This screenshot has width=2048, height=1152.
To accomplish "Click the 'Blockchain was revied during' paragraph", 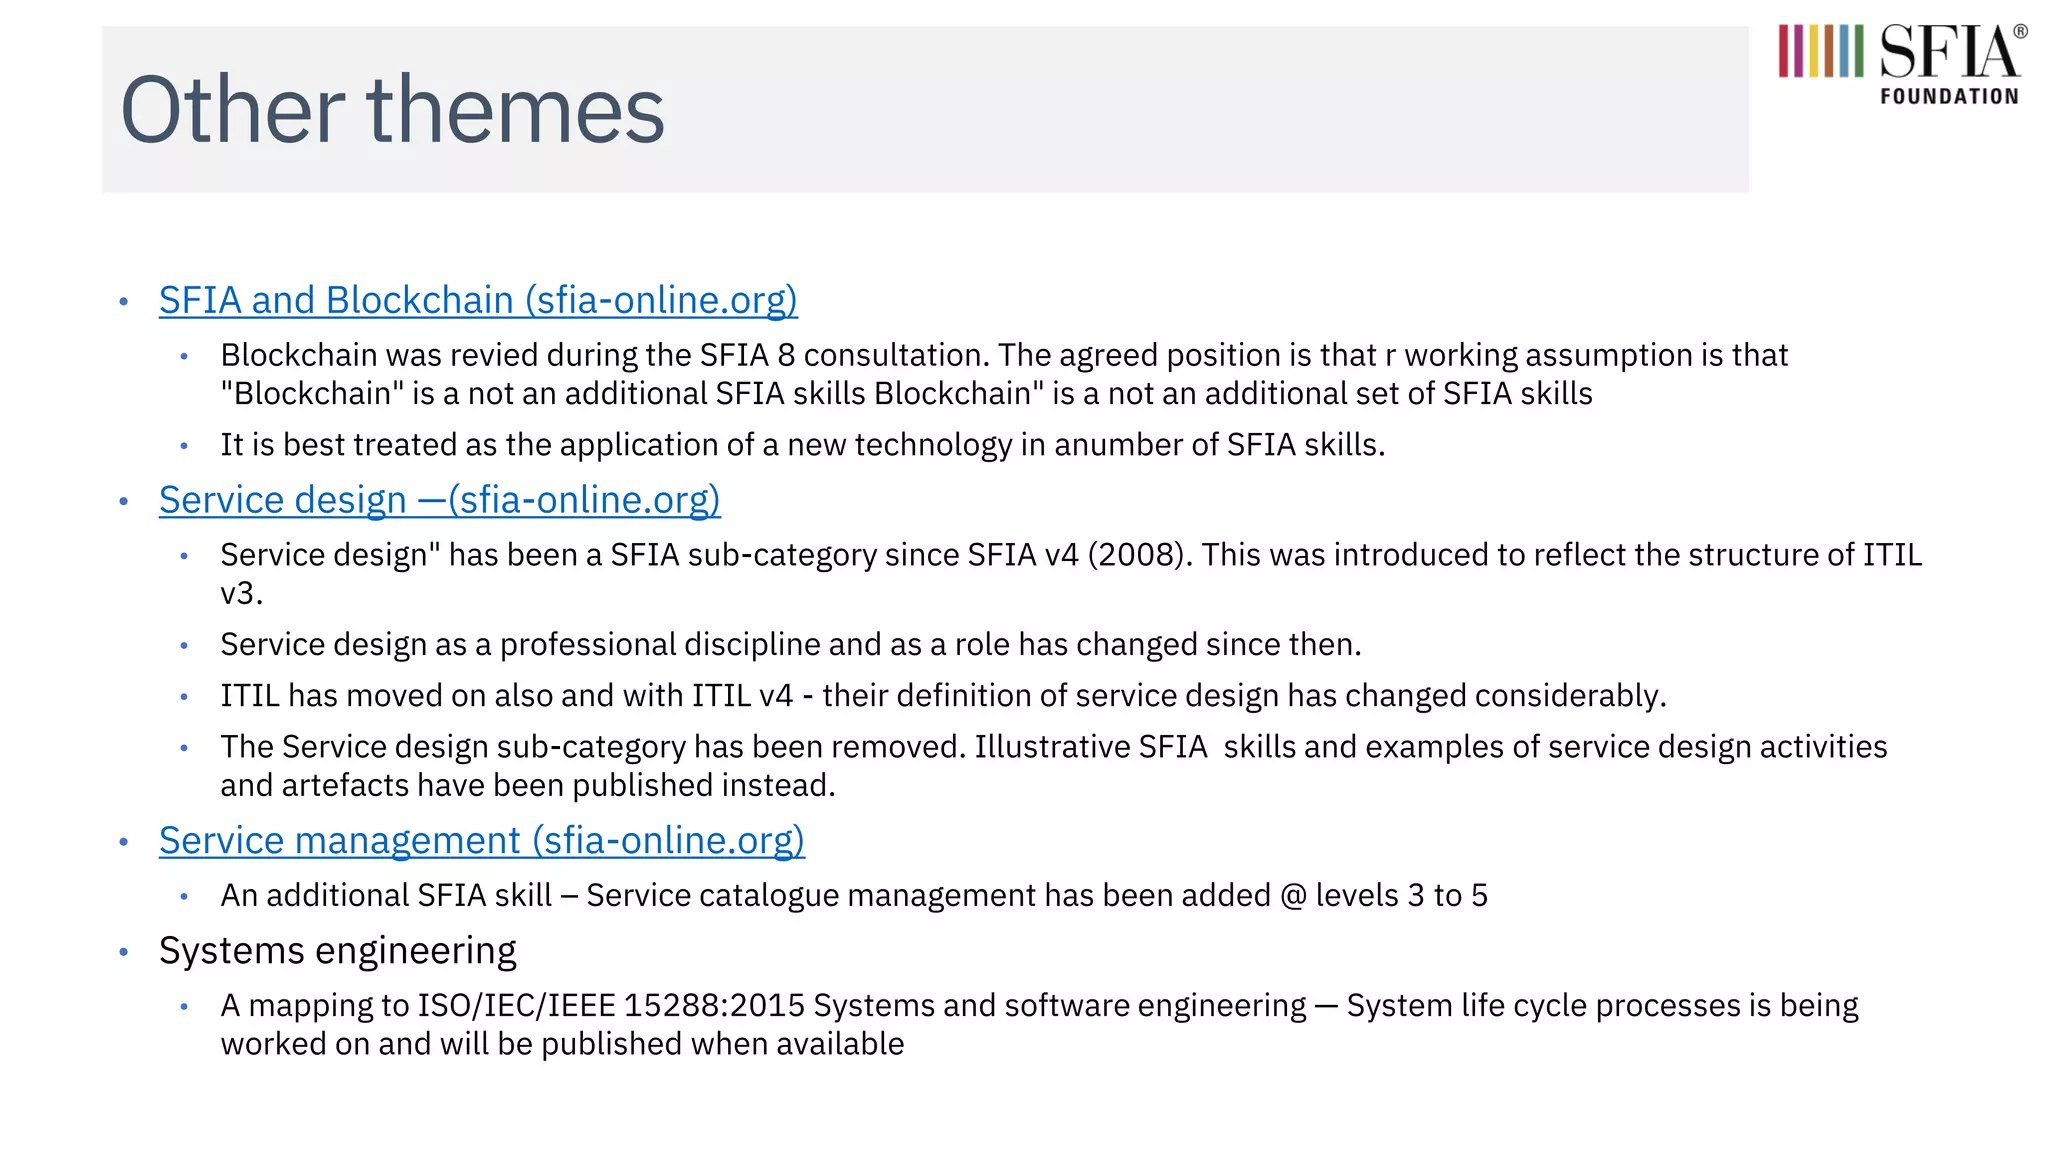I will click(x=1004, y=374).
